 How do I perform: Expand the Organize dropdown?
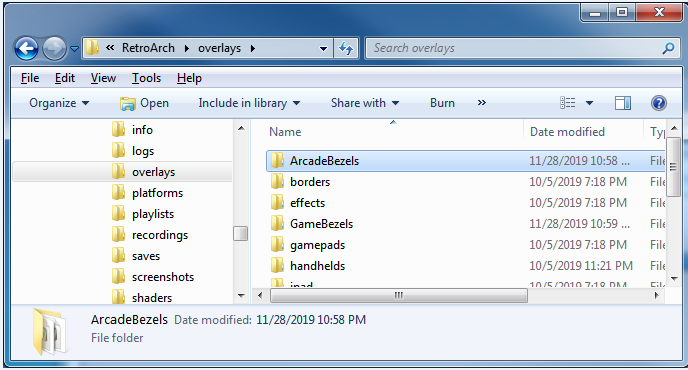tap(59, 103)
